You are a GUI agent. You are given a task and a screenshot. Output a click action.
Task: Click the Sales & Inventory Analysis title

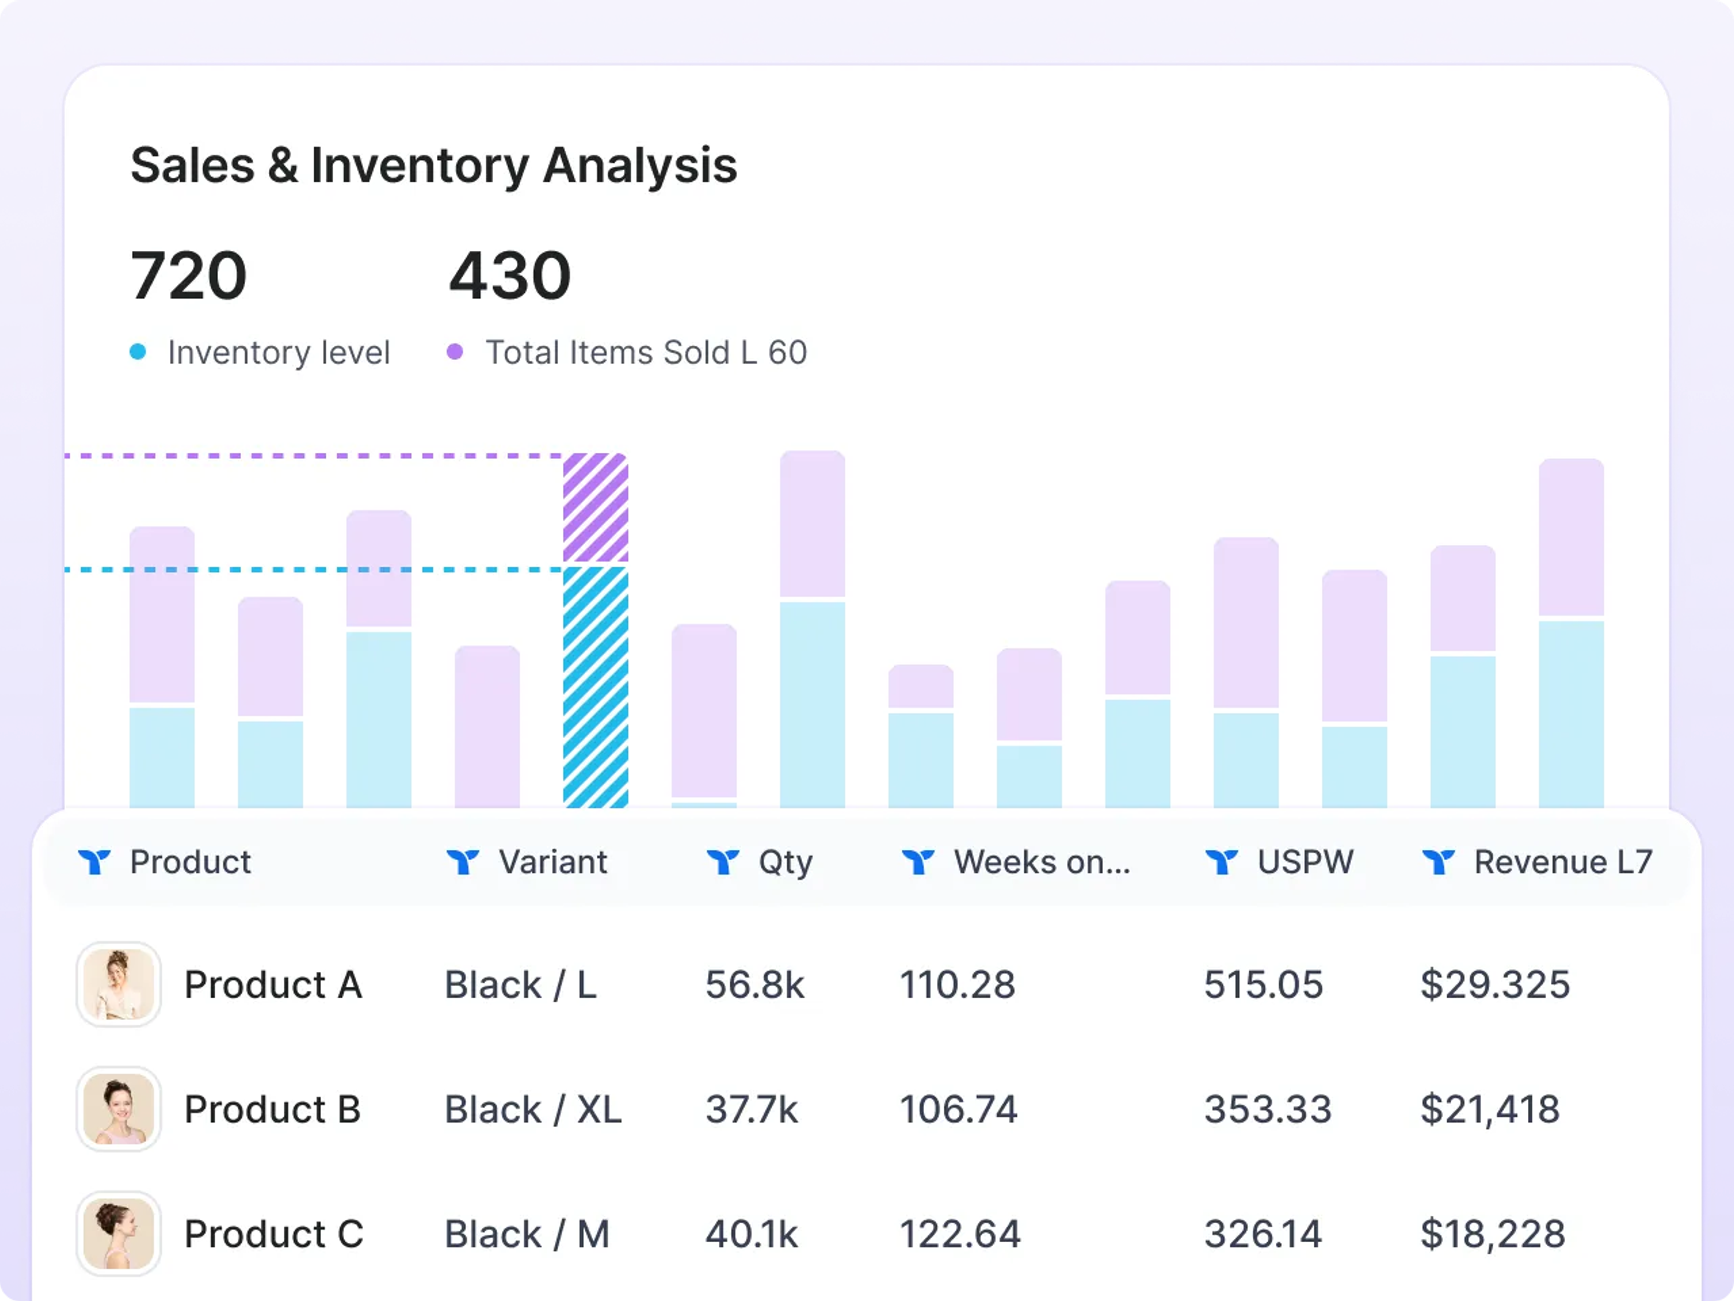(x=434, y=166)
